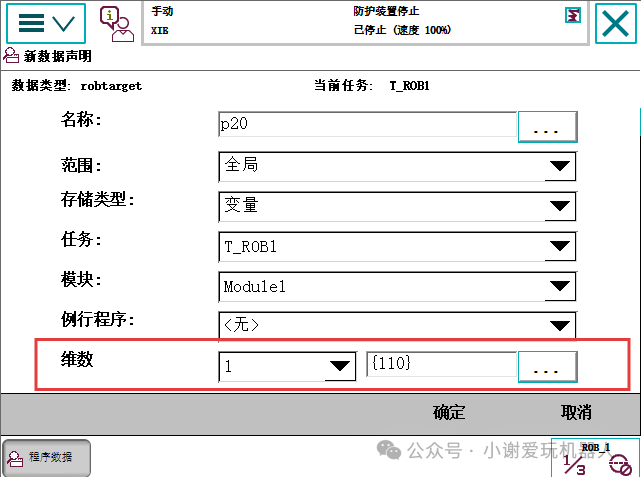The height and width of the screenshot is (477, 641).
Task: Switch to the 程序数据 taskbar tab
Action: click(x=46, y=458)
